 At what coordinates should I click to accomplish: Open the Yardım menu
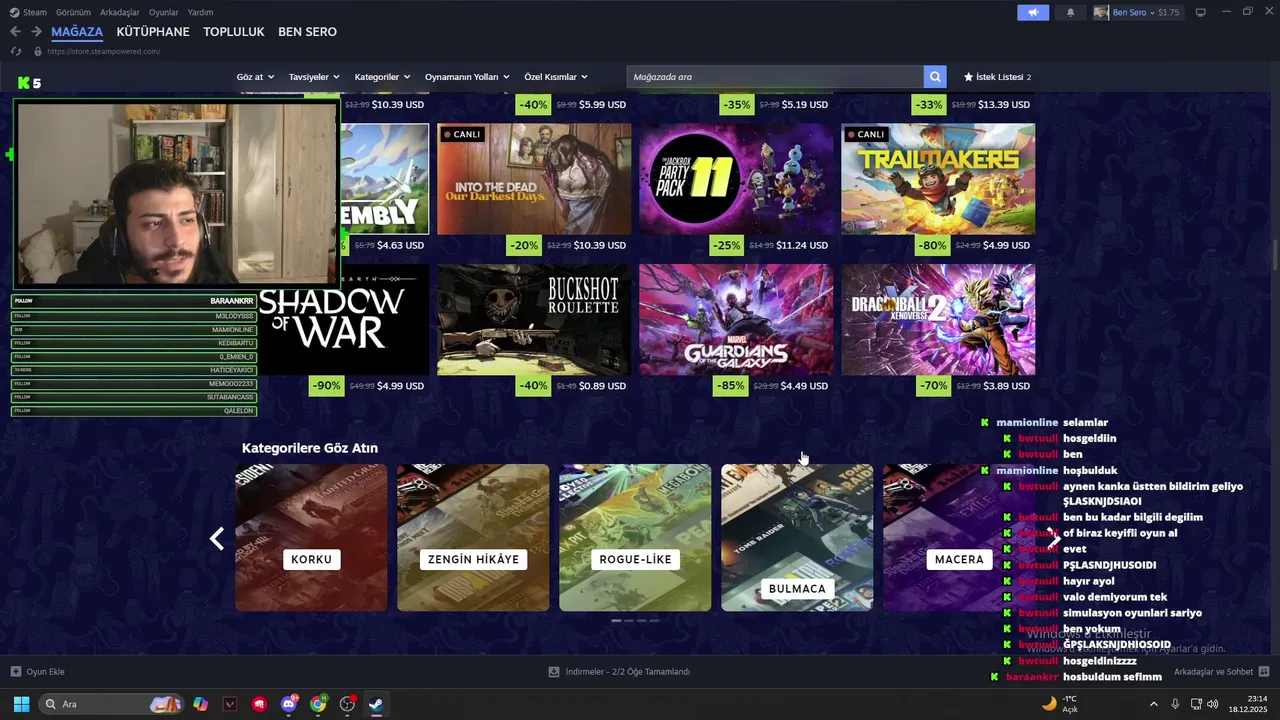pyautogui.click(x=201, y=12)
